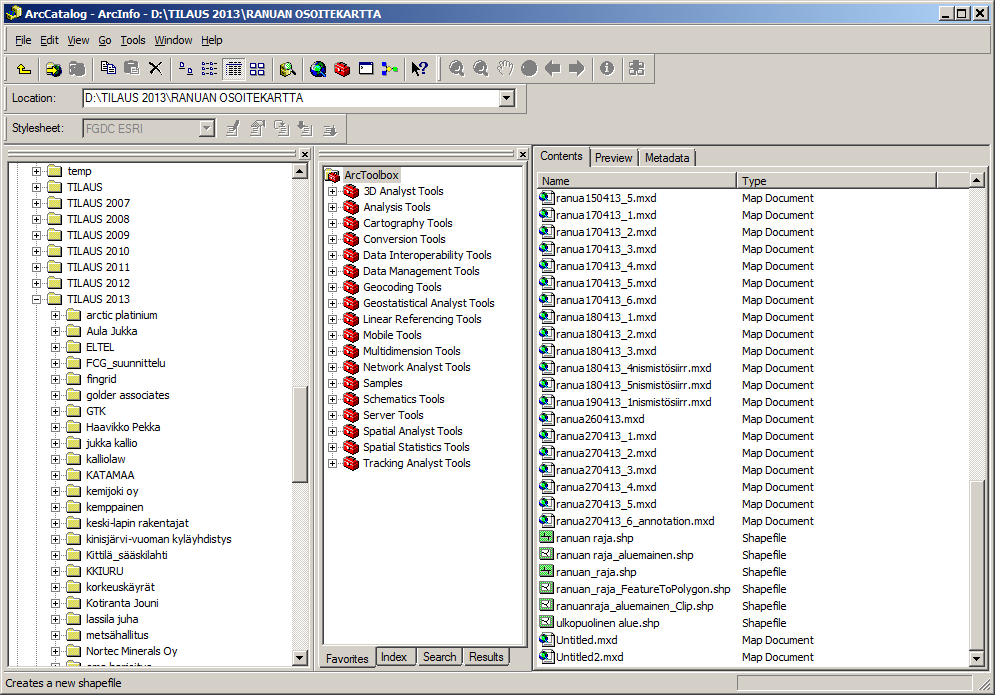
Task: Select the Zoom In tool
Action: [x=456, y=69]
